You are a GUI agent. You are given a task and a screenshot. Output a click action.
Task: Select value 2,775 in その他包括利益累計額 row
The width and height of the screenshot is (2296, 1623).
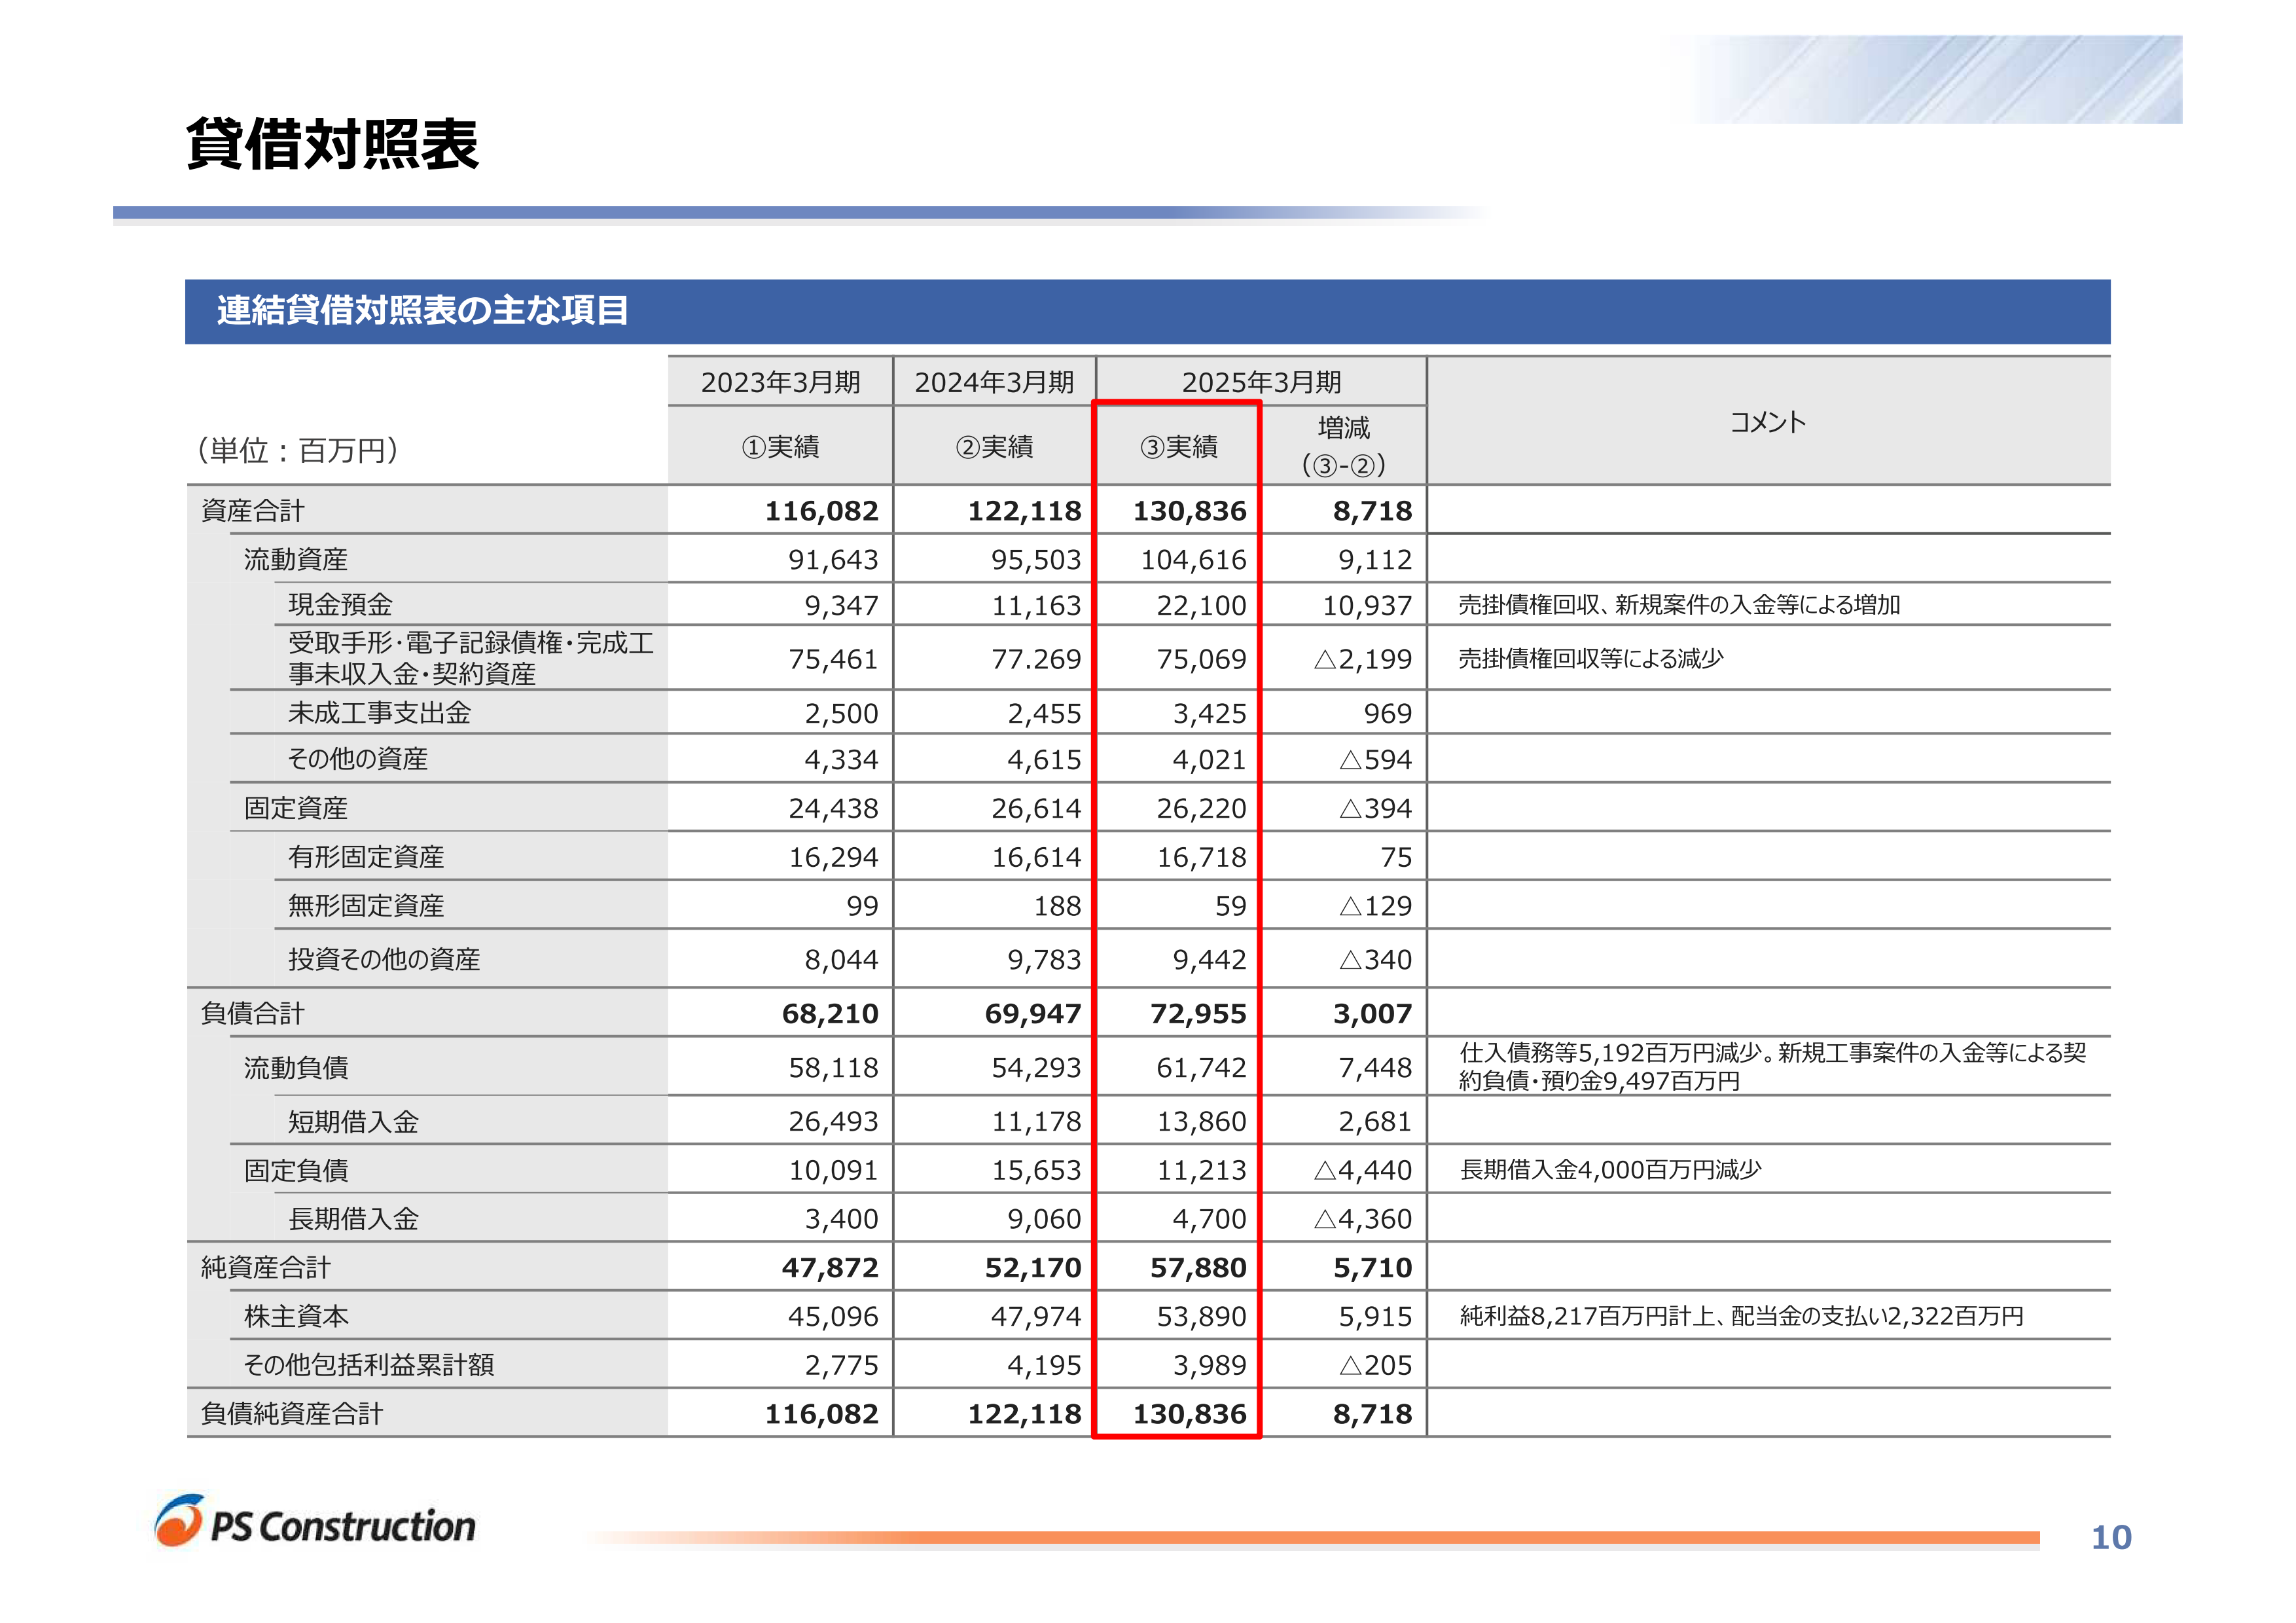click(x=841, y=1365)
